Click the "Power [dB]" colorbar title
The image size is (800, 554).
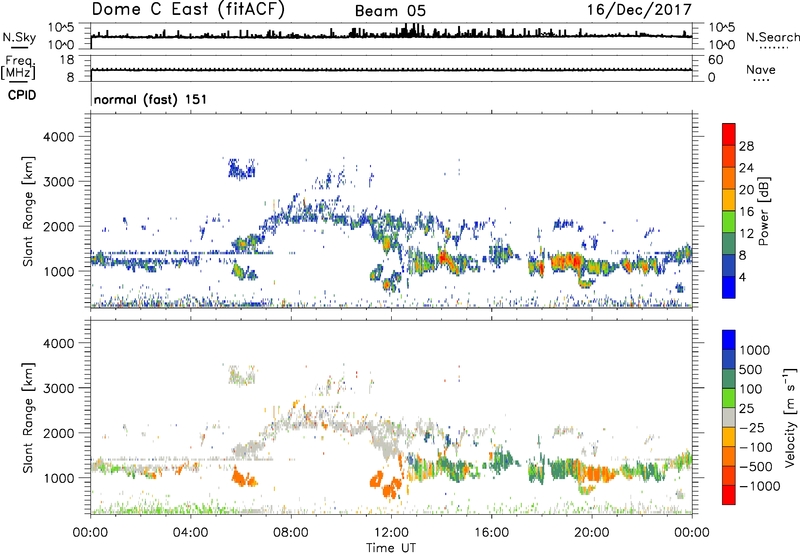tap(764, 211)
